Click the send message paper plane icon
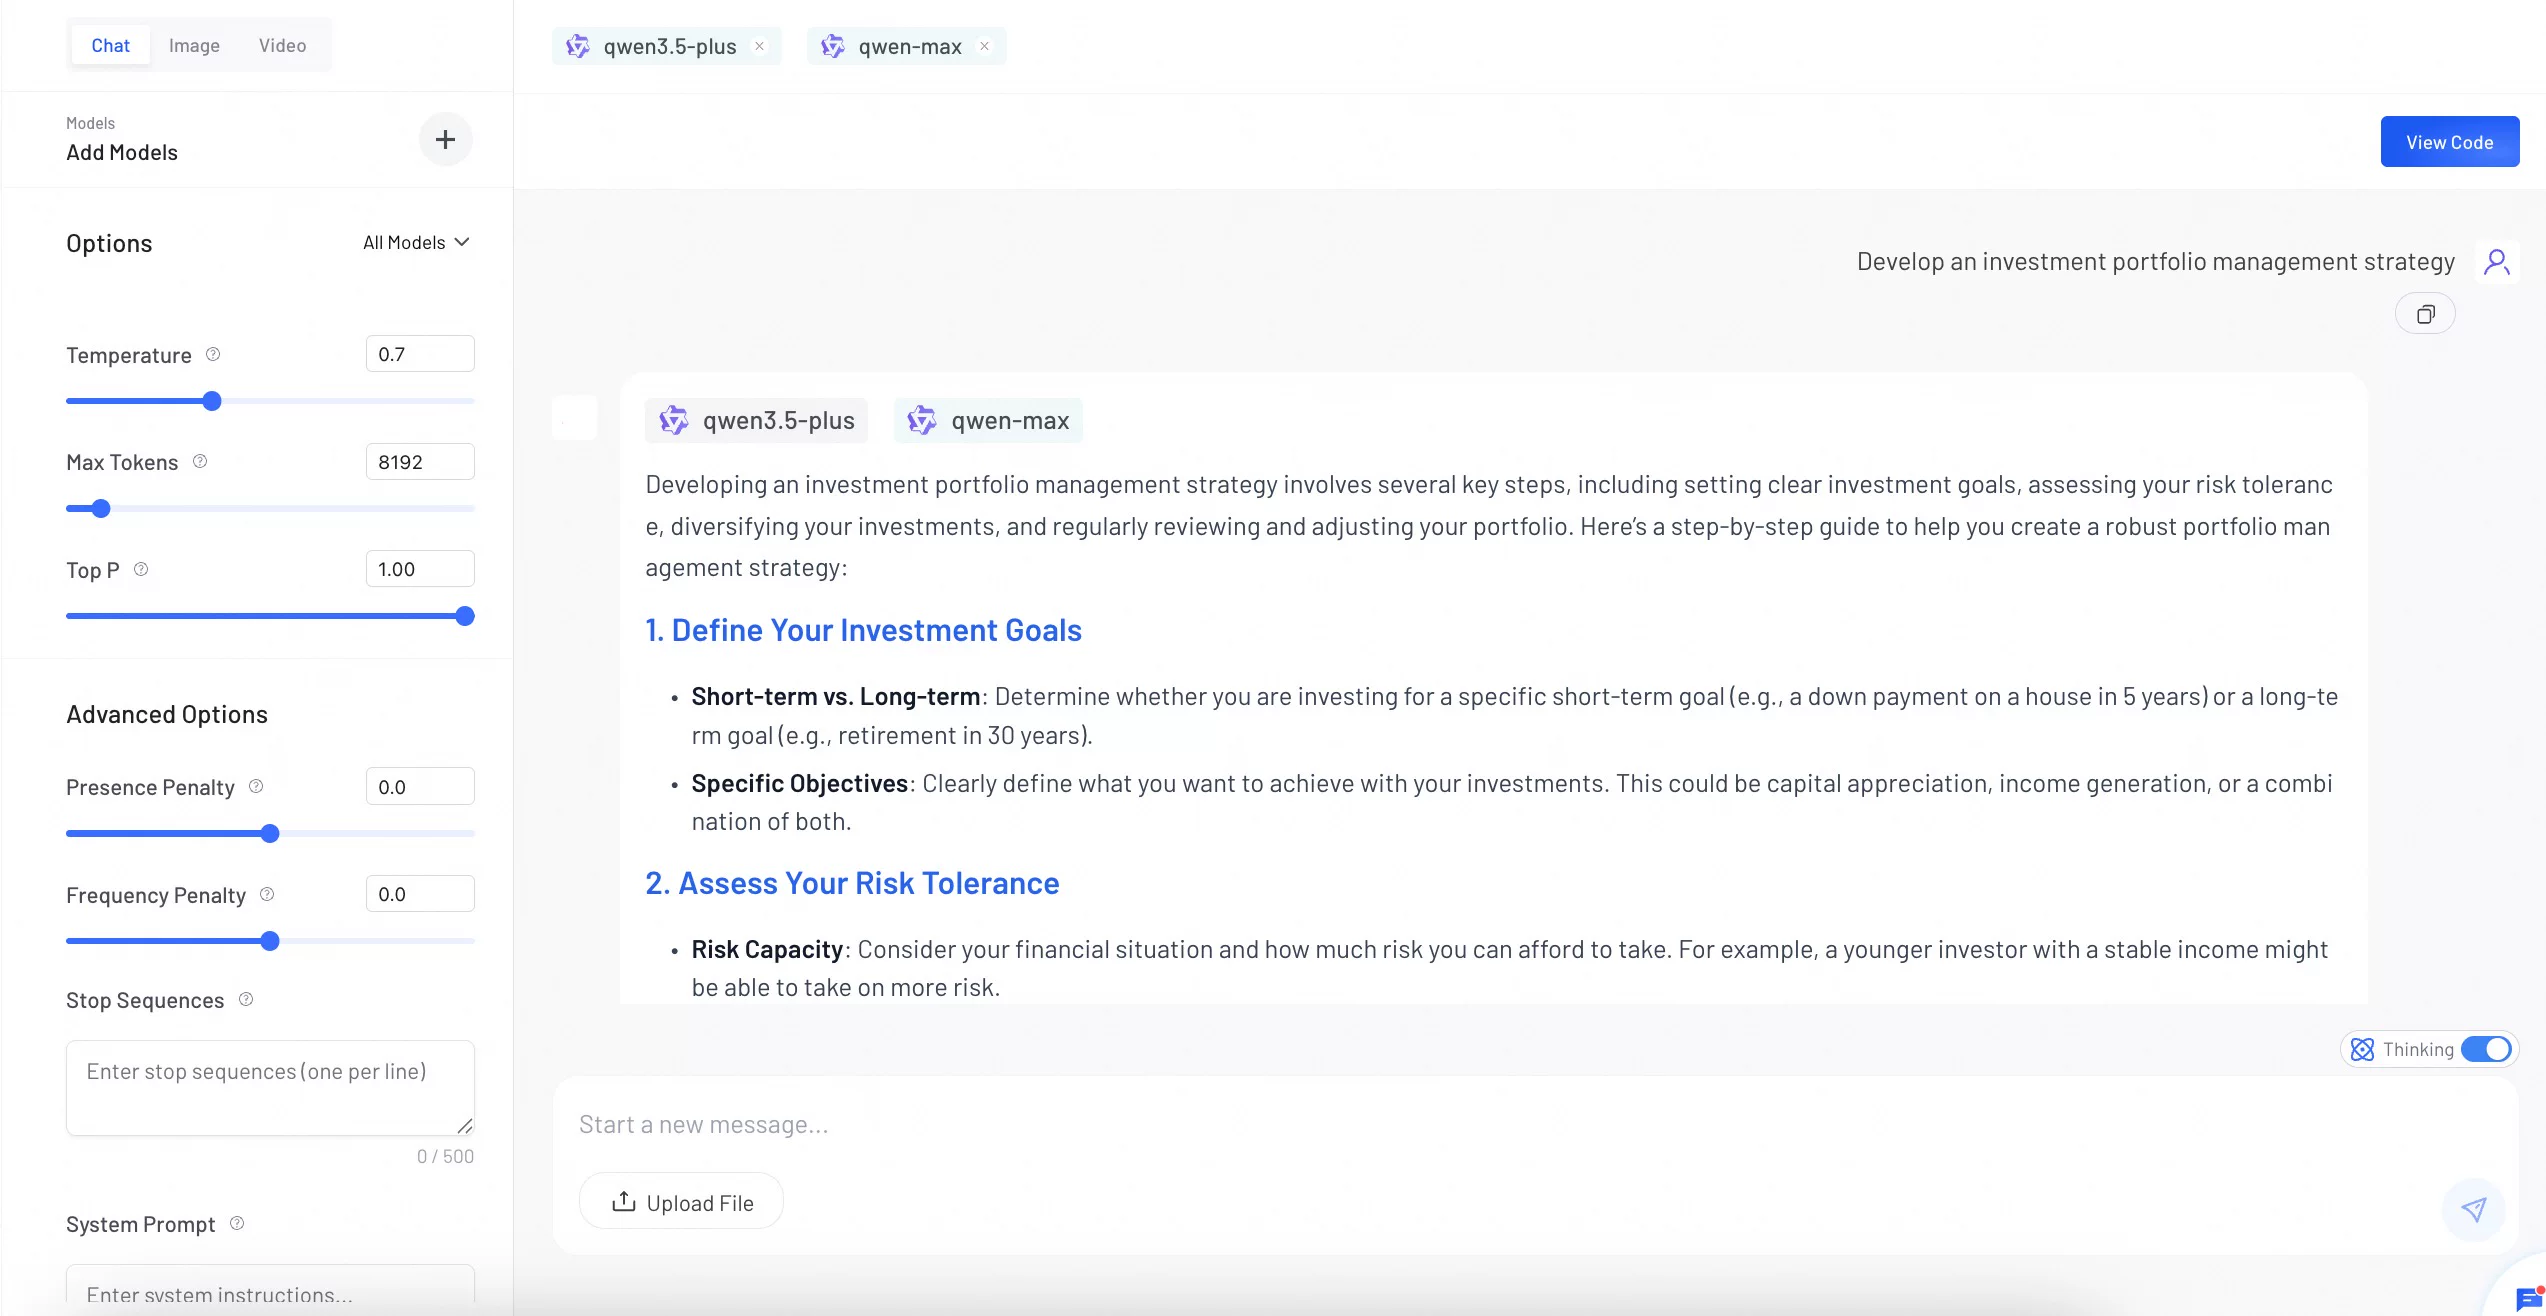Viewport: 2546px width, 1316px height. point(2473,1209)
